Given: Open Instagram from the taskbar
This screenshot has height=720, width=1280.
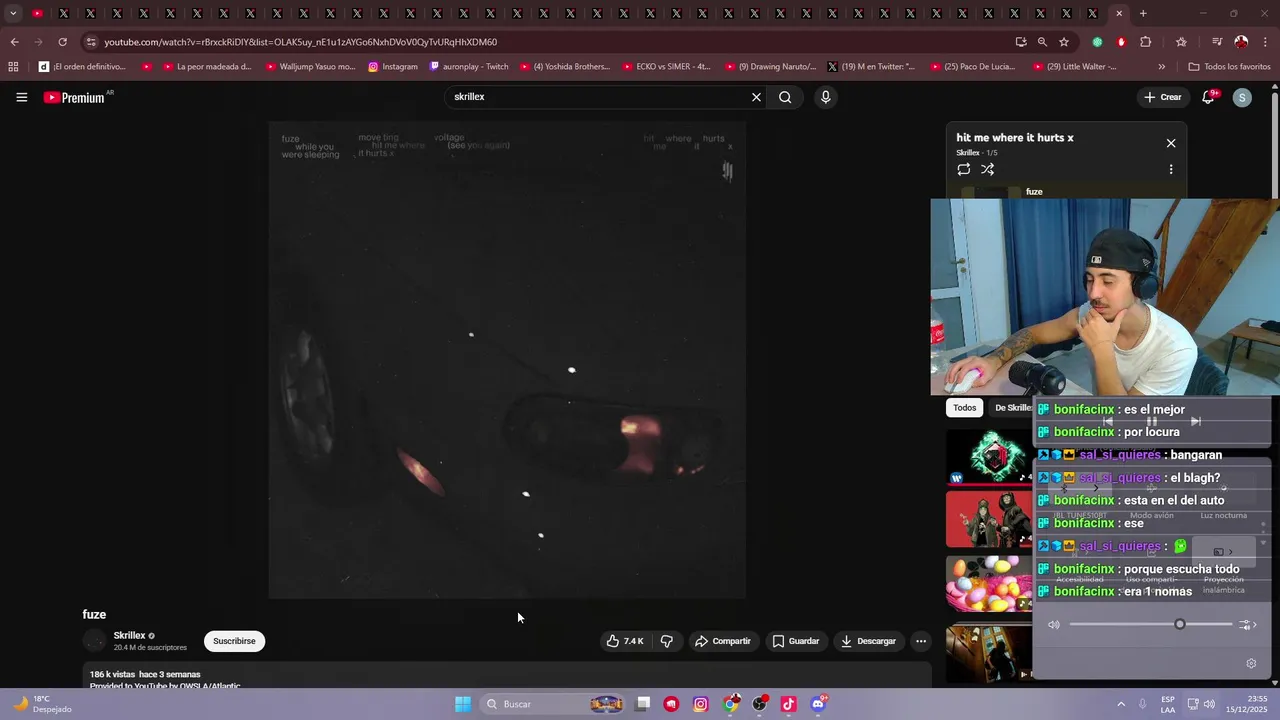Looking at the screenshot, I should pyautogui.click(x=700, y=704).
